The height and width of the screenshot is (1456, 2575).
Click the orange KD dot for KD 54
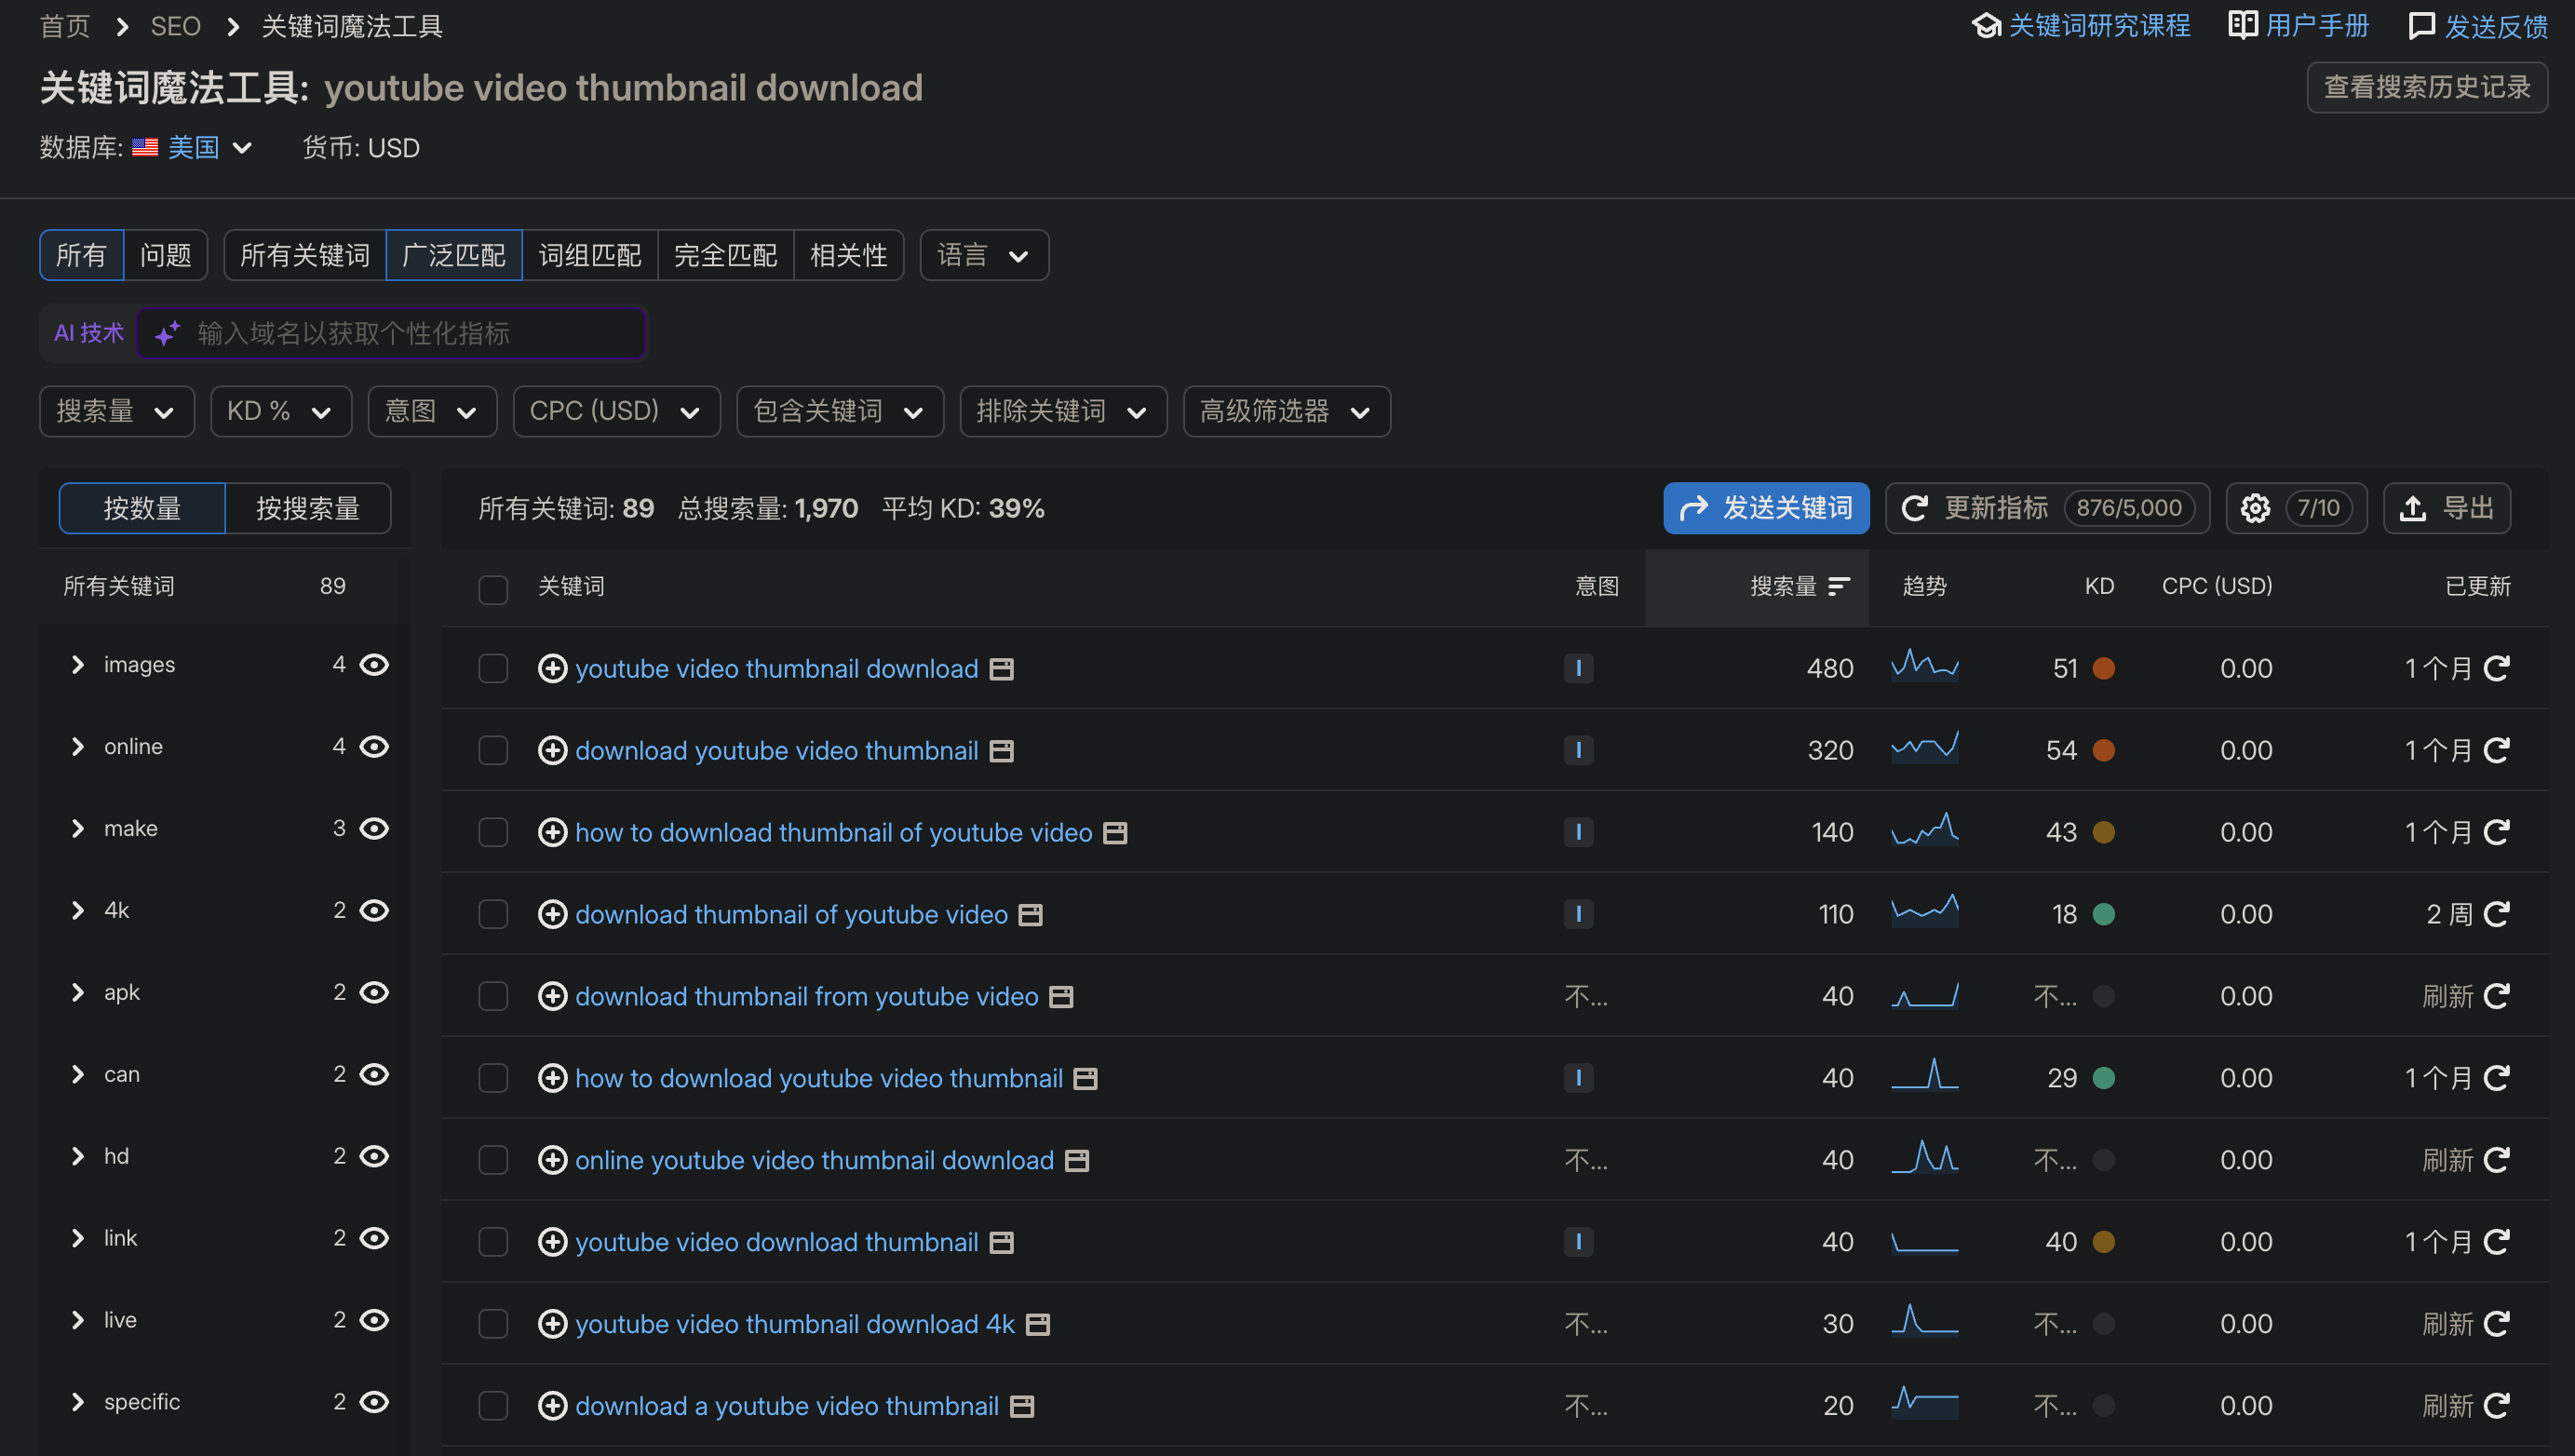coord(2103,750)
